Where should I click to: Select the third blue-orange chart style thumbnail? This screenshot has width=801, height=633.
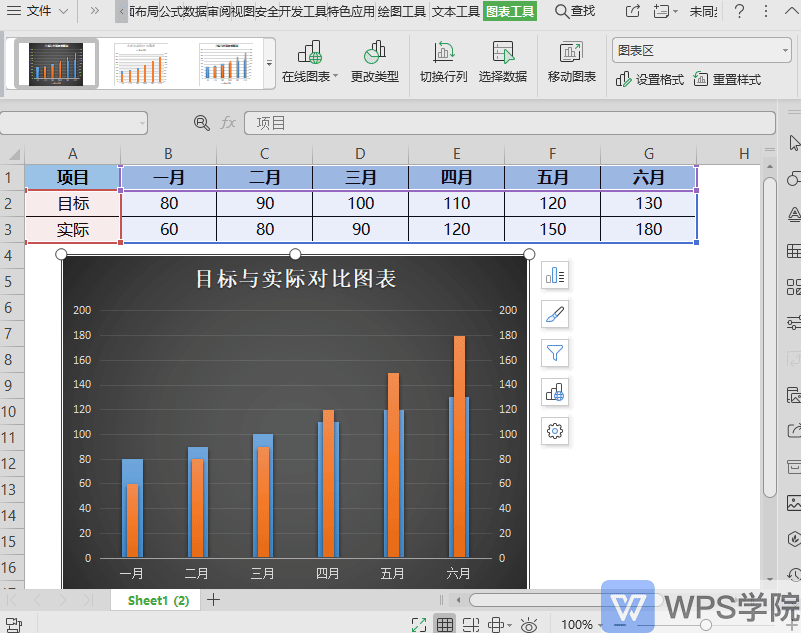(226, 63)
